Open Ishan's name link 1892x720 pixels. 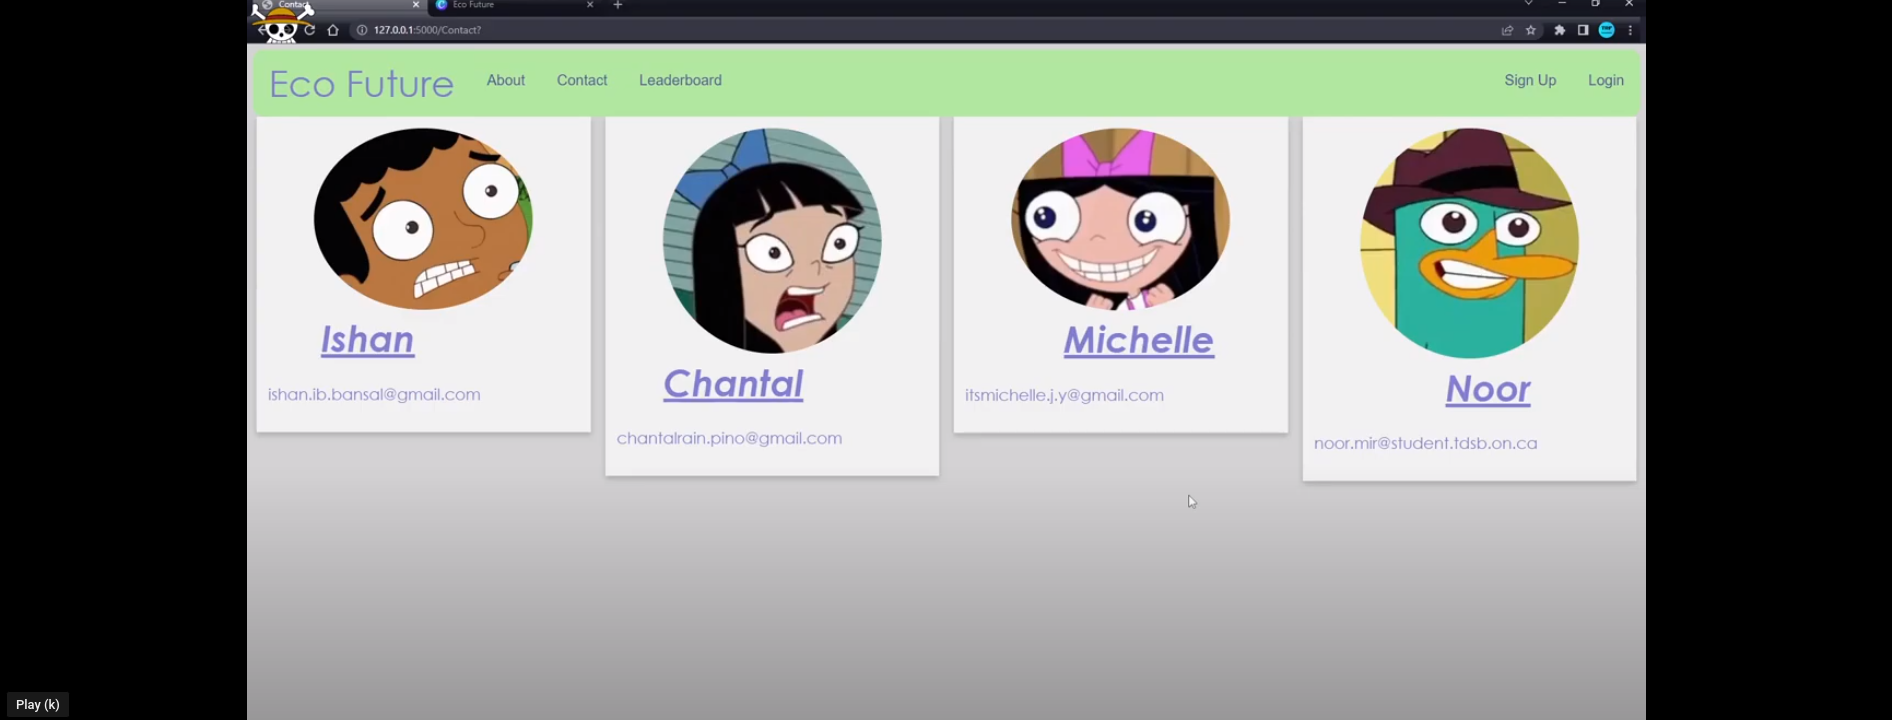(367, 340)
